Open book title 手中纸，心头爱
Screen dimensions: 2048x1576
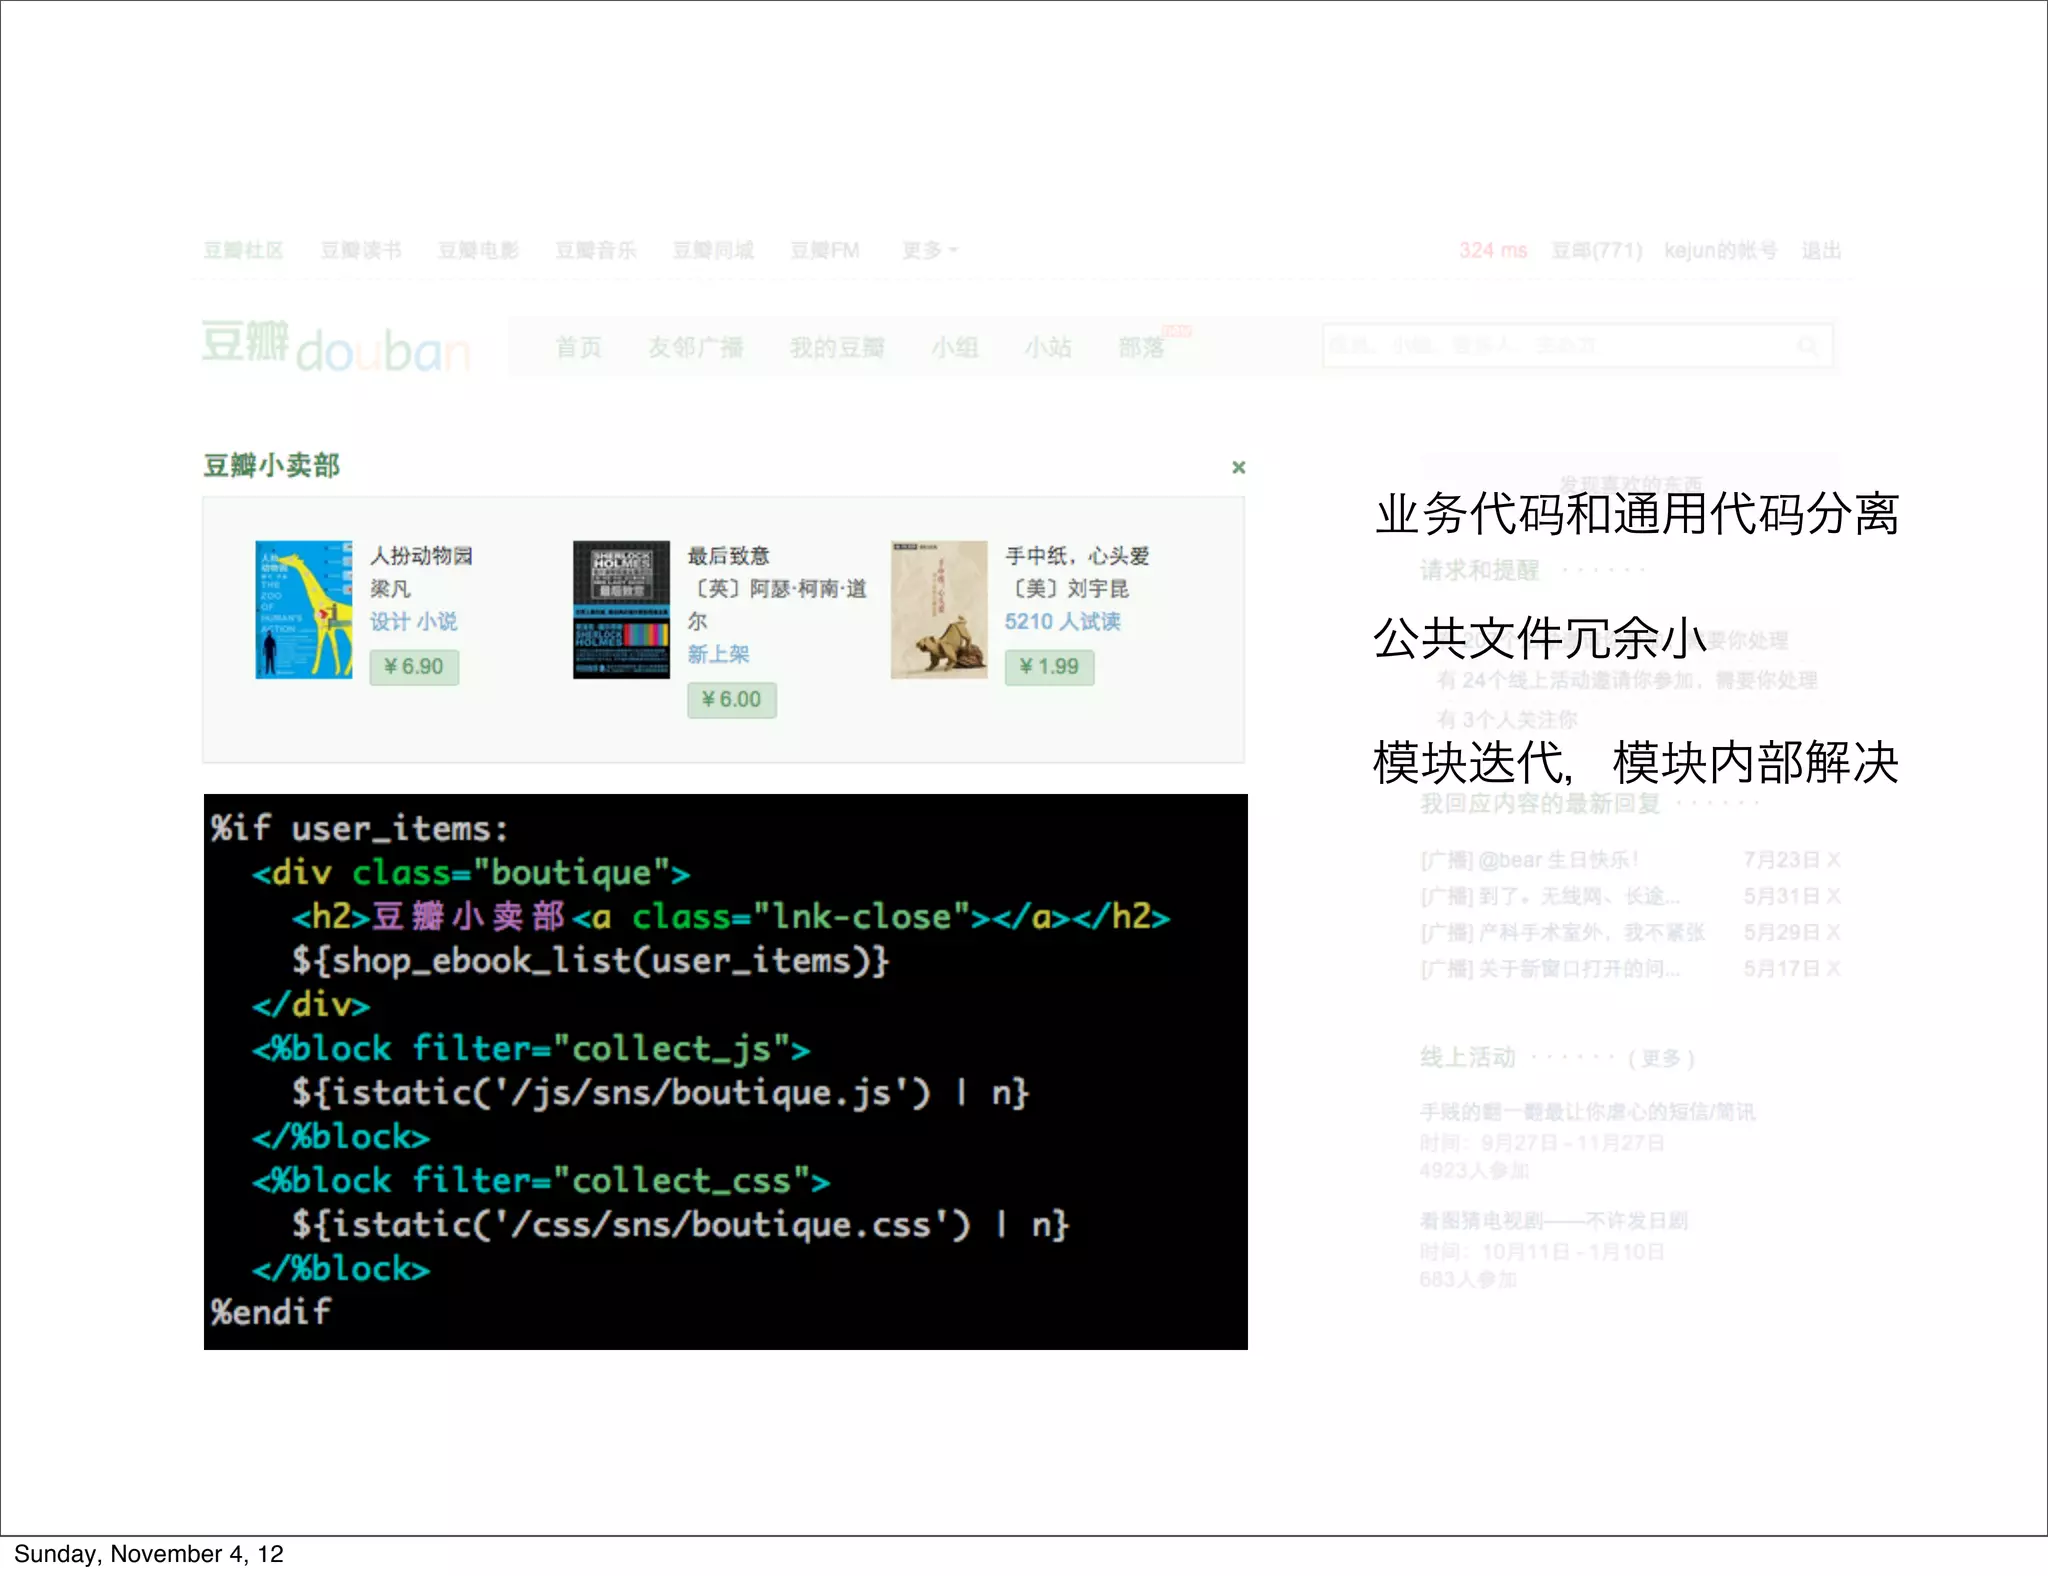(x=1077, y=556)
